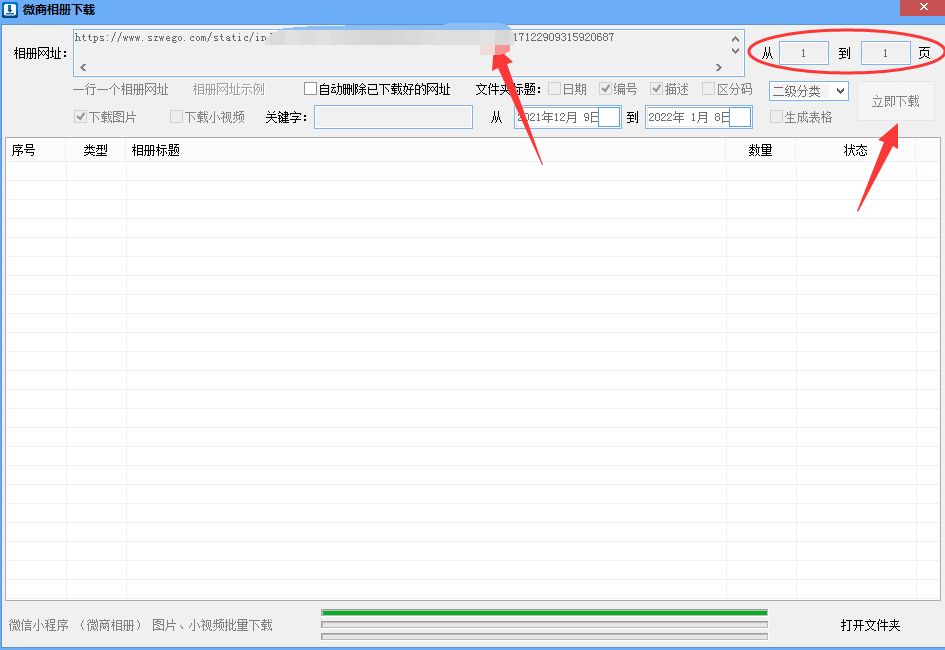Open the end date picker 2022年1月8日
Viewport: 945px width, 650px height.
point(699,117)
